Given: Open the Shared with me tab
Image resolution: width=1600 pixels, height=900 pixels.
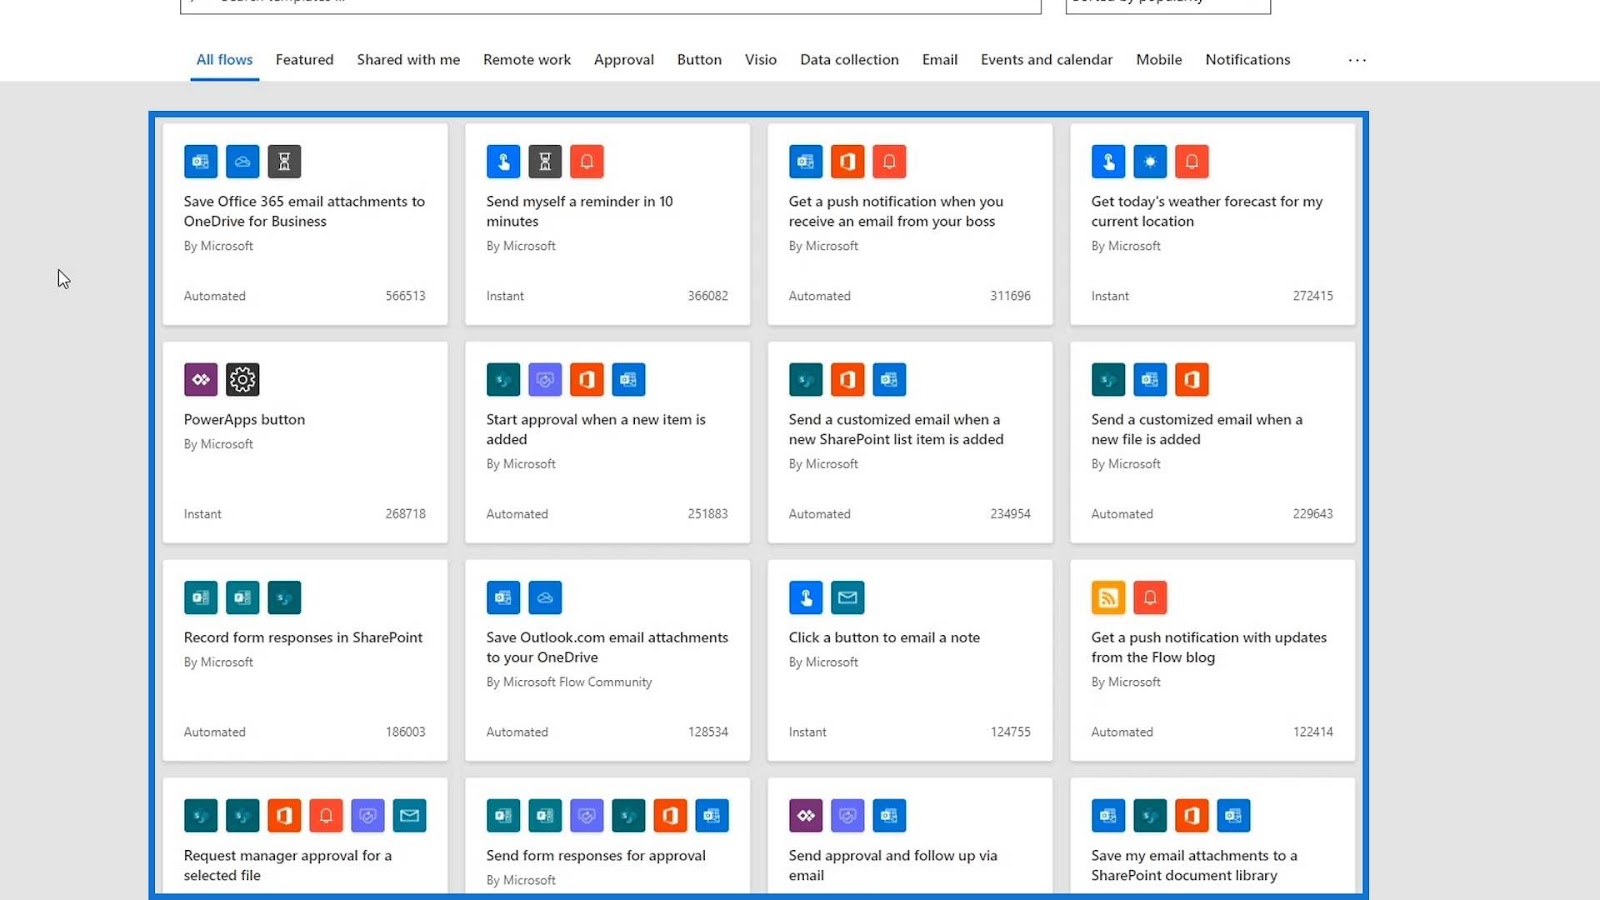Looking at the screenshot, I should 409,60.
